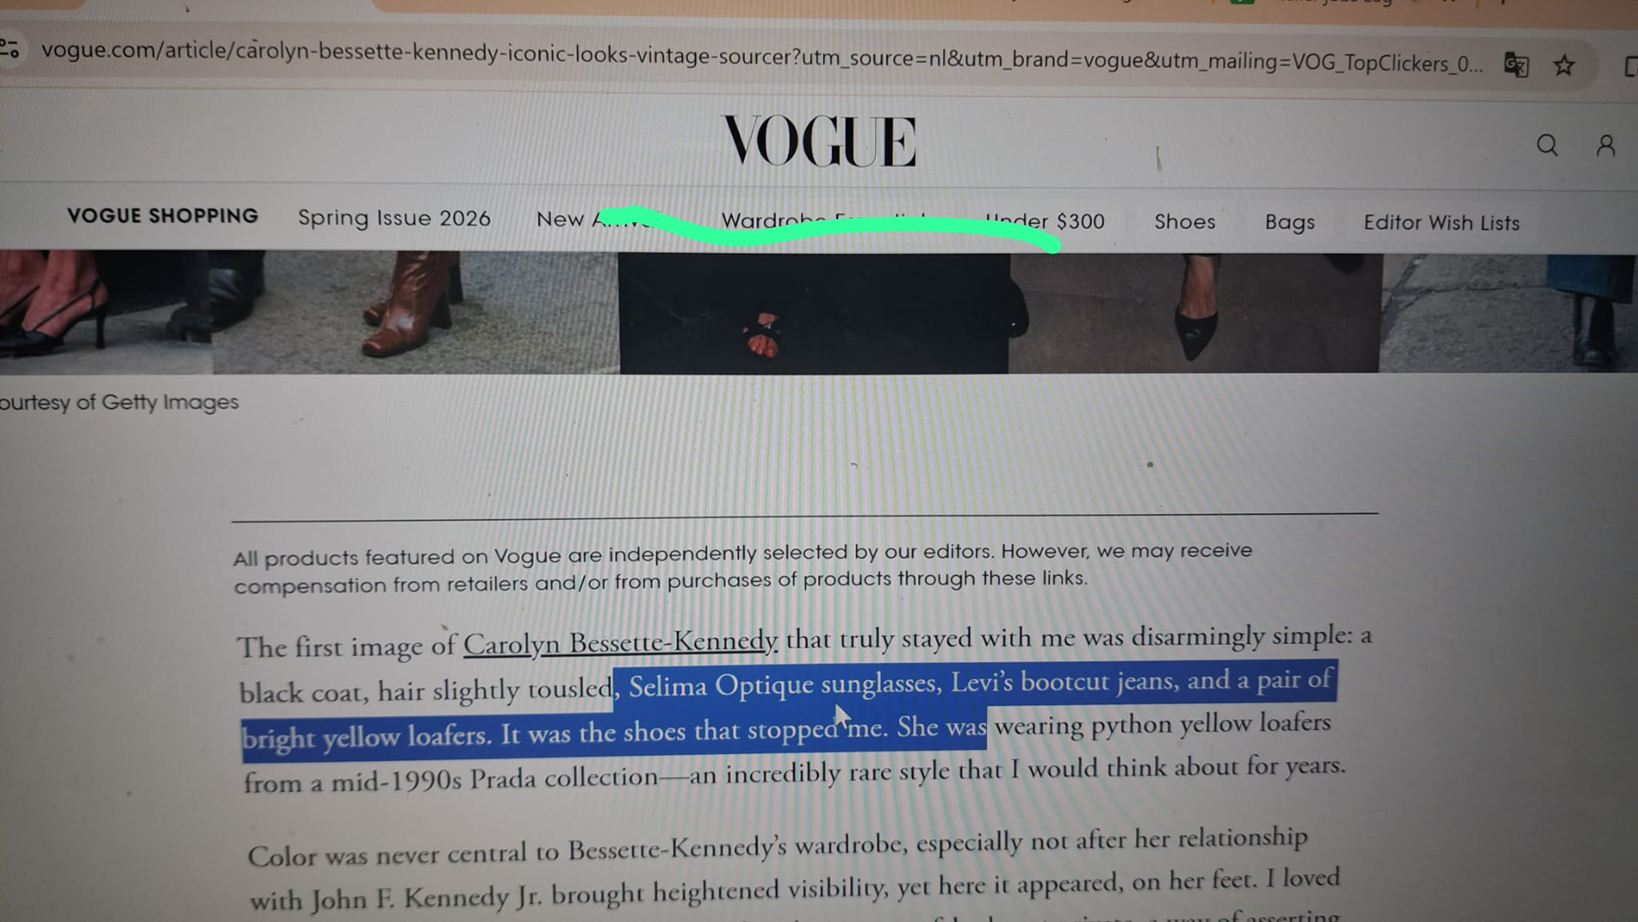
Task: View site information icon beside the URL
Action: click(10, 47)
